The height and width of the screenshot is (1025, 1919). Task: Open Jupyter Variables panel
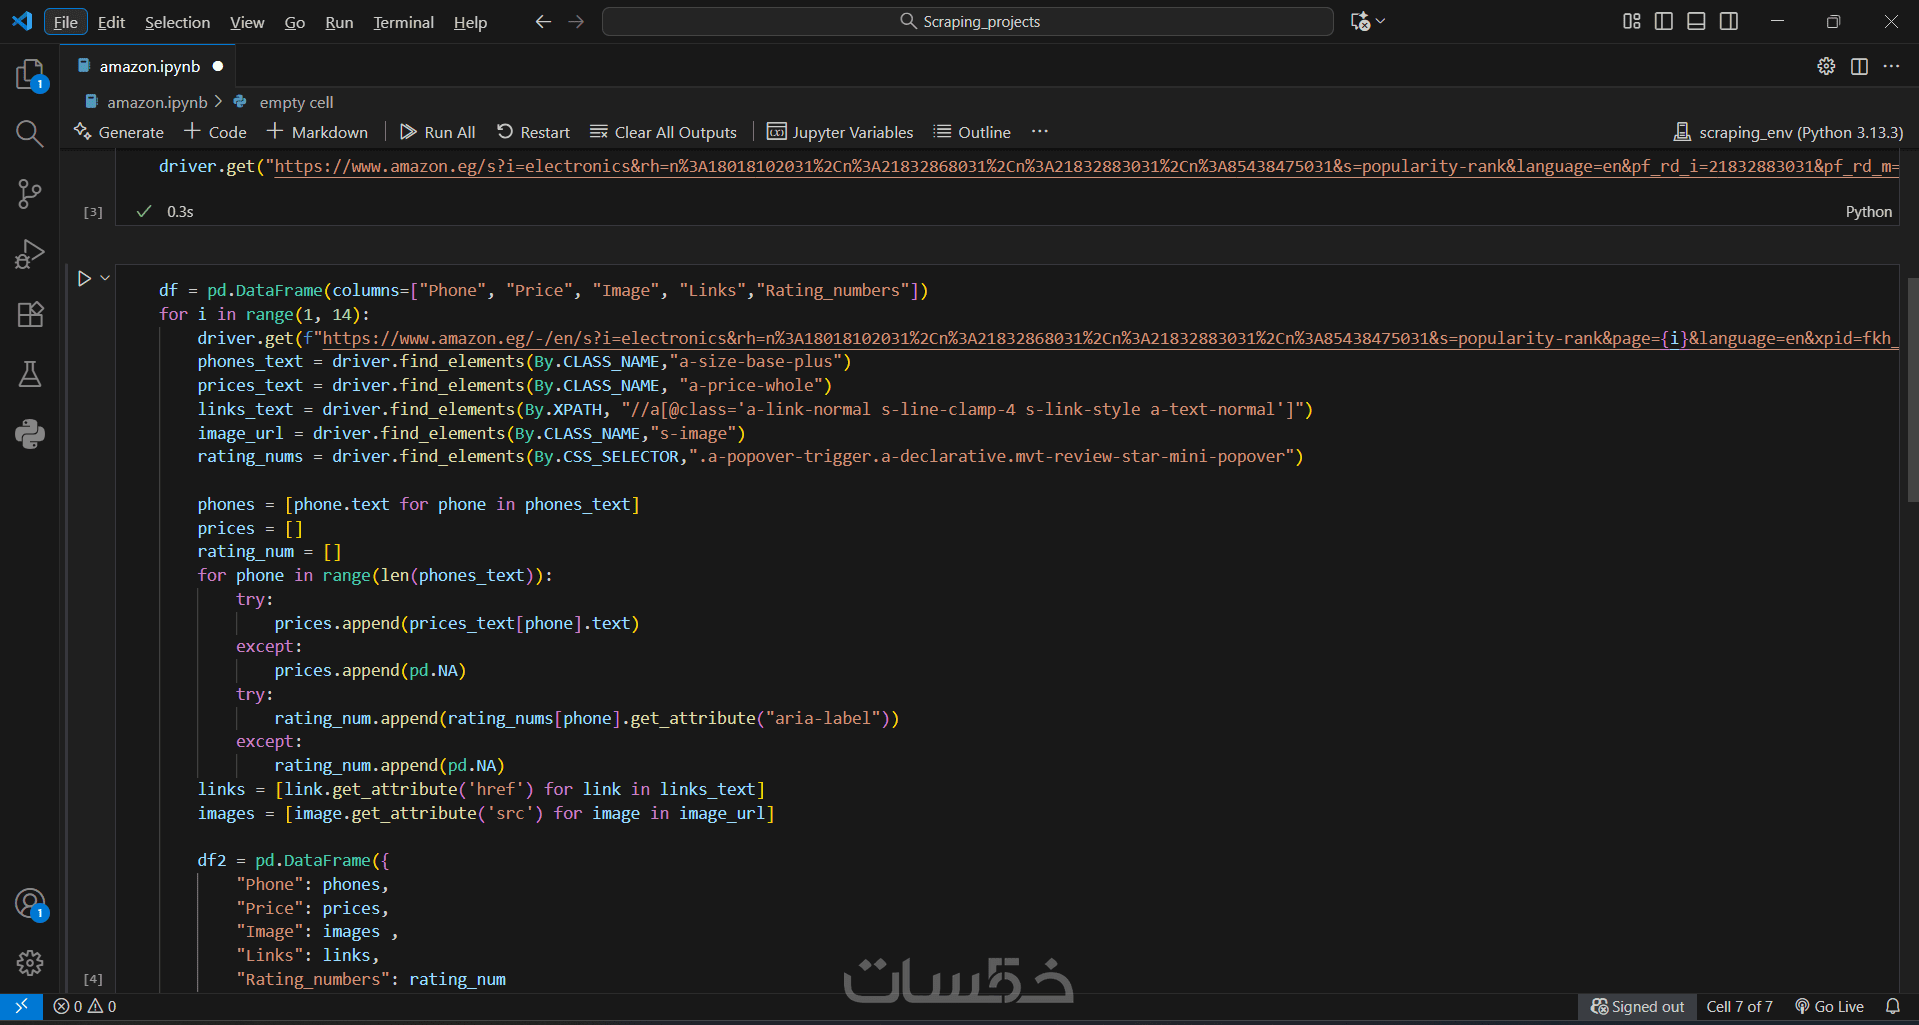[840, 132]
